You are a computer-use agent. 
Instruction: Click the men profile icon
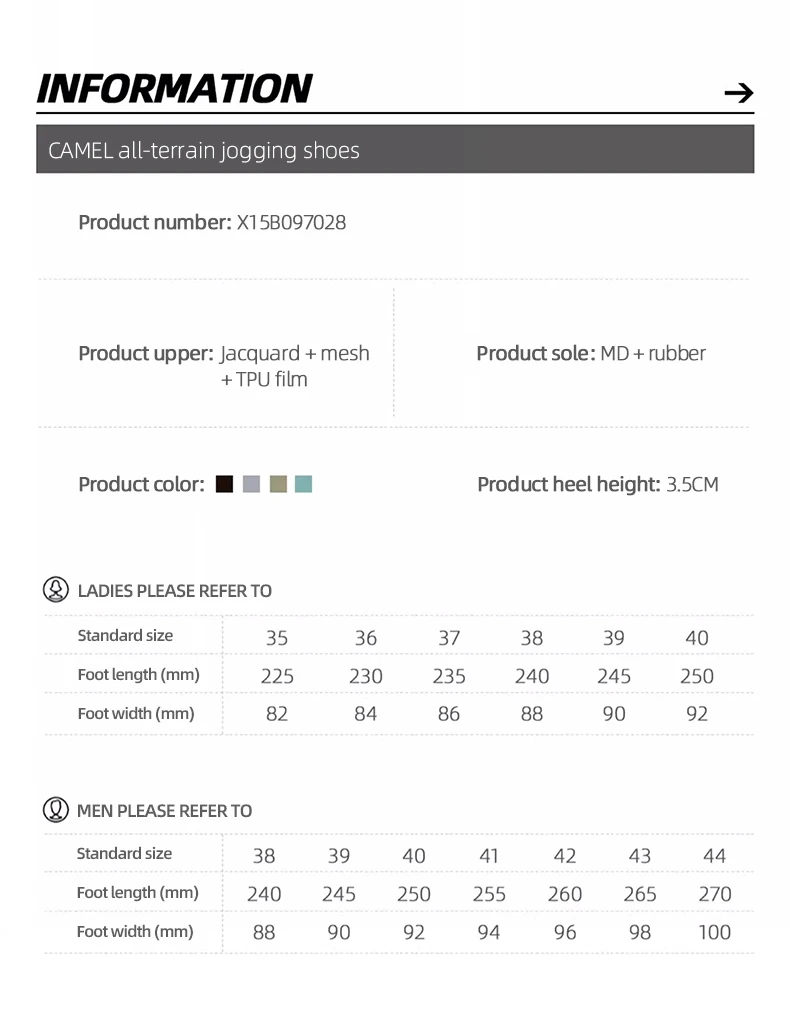(x=56, y=809)
